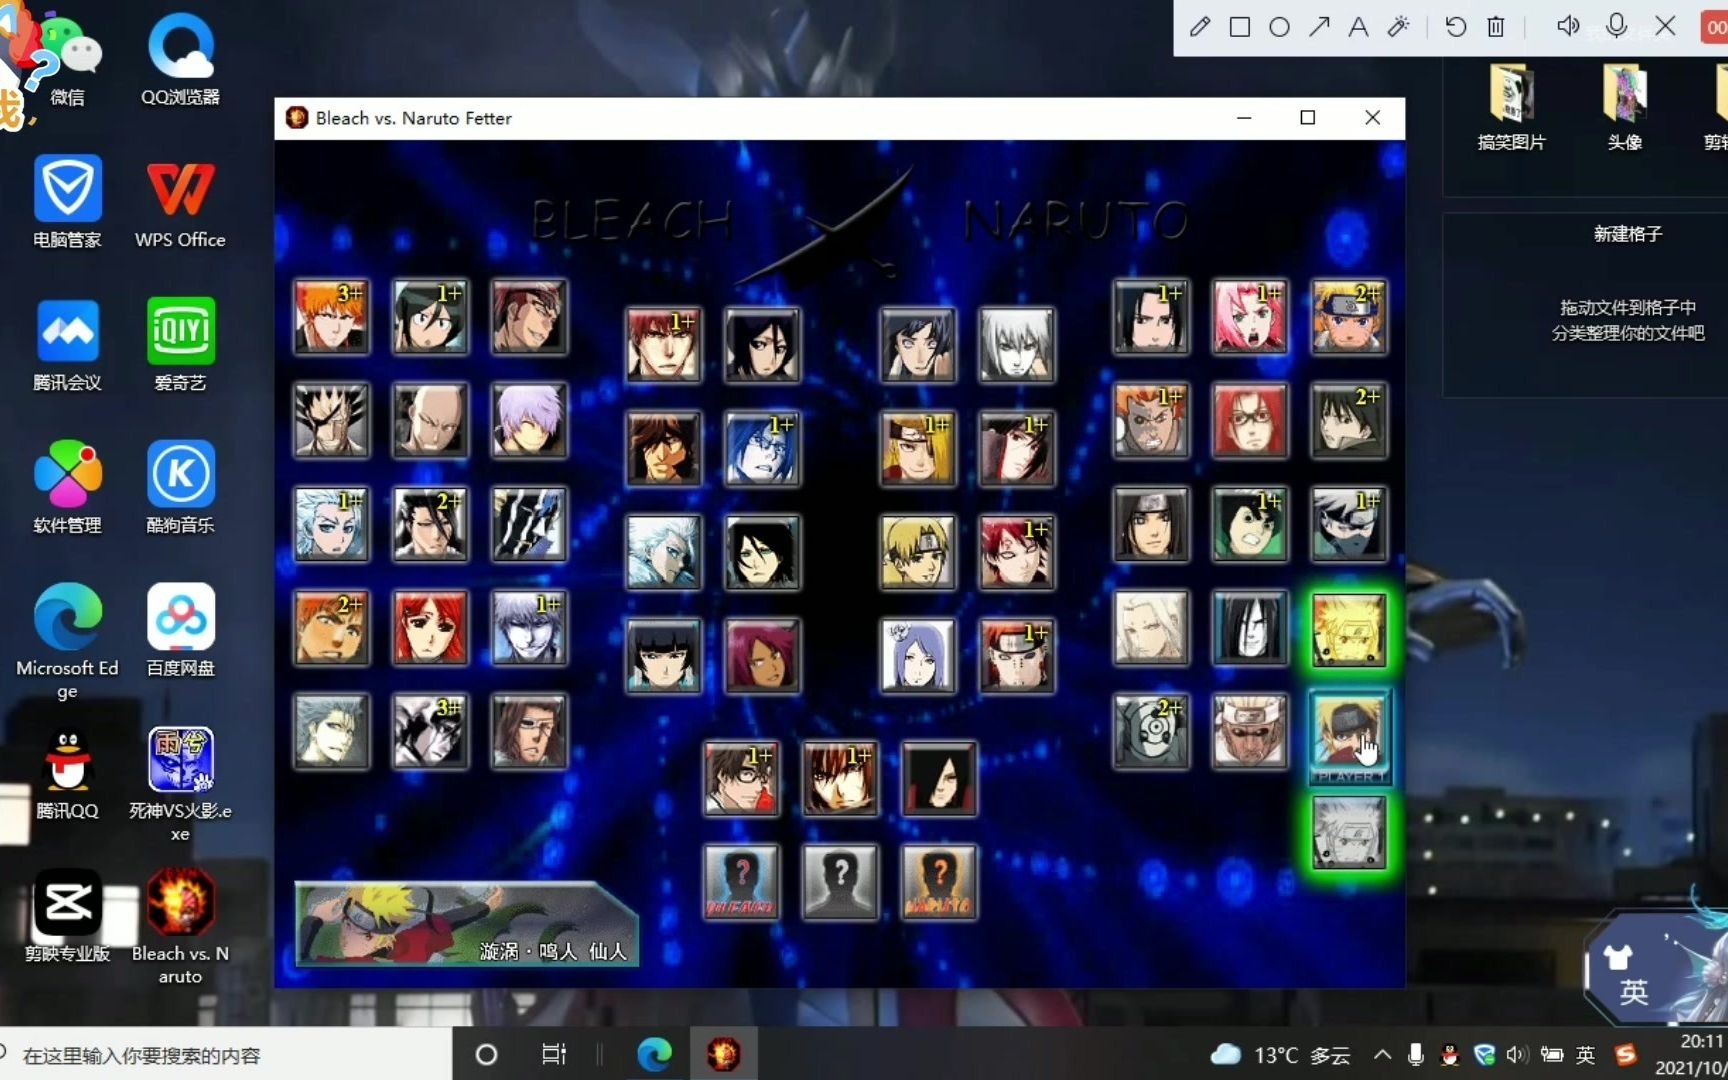Select pink-haired Sakura portrait
Screen dimensions: 1728x1080
click(1250, 317)
